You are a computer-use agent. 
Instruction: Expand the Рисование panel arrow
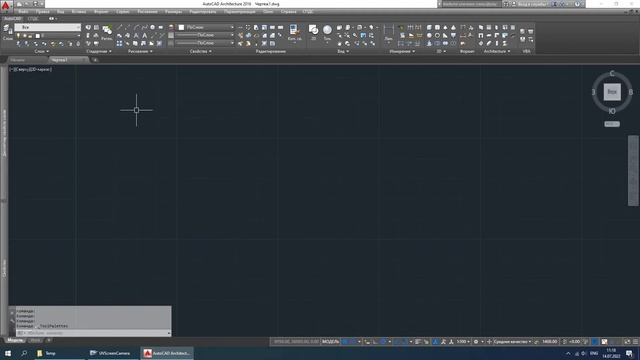point(151,51)
